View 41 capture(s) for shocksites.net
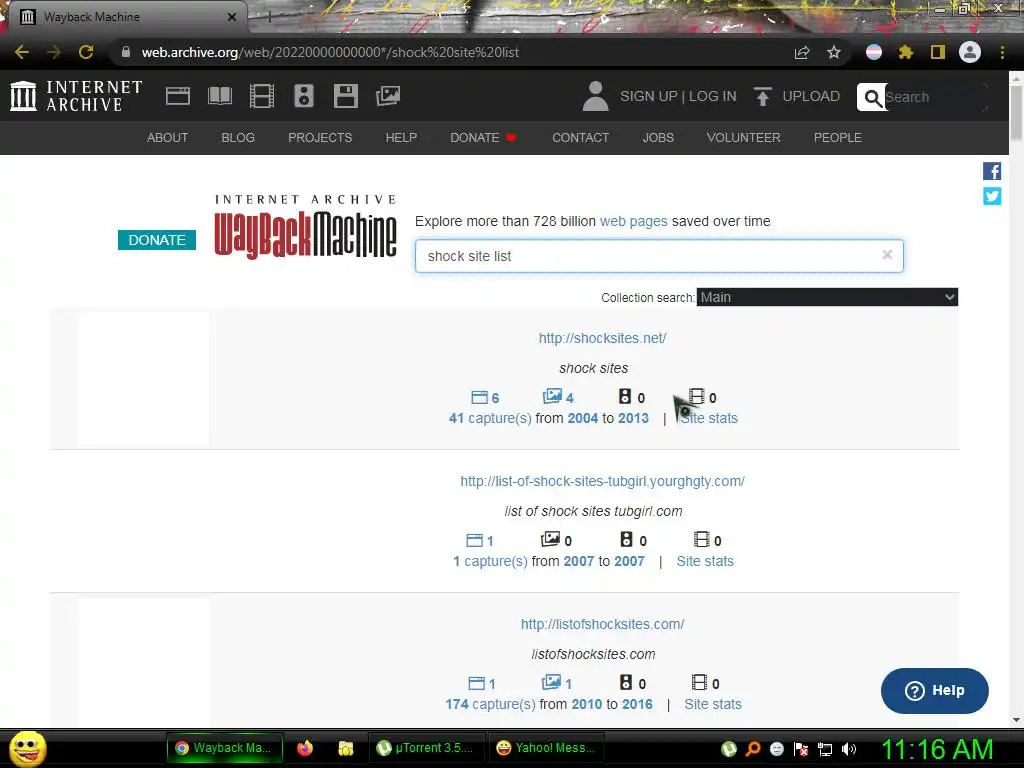1024x768 pixels. pyautogui.click(x=490, y=418)
